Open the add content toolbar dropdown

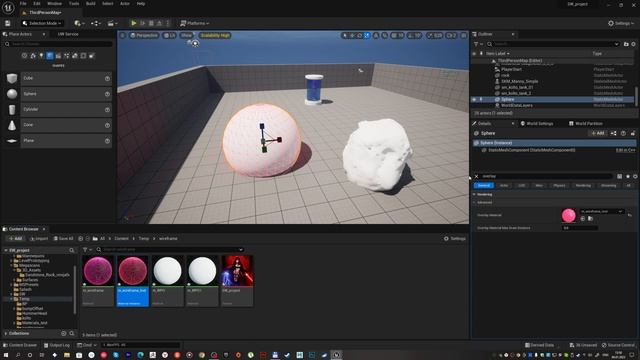pos(79,23)
